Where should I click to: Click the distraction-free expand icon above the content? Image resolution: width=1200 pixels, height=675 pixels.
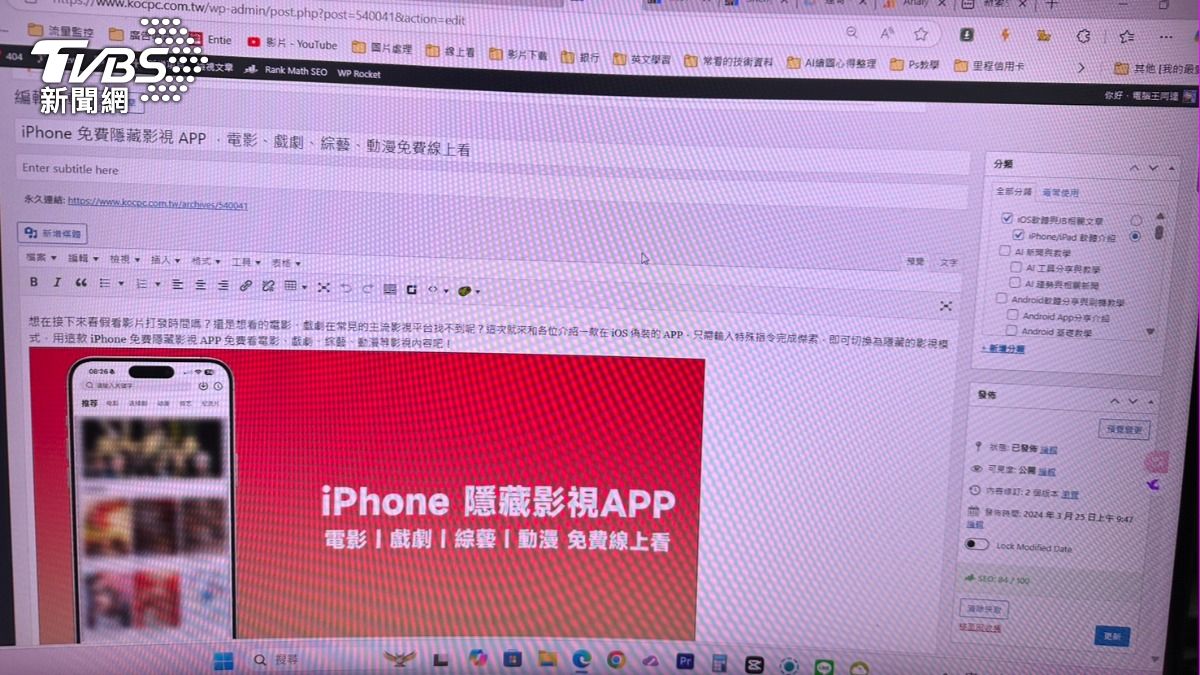click(945, 306)
